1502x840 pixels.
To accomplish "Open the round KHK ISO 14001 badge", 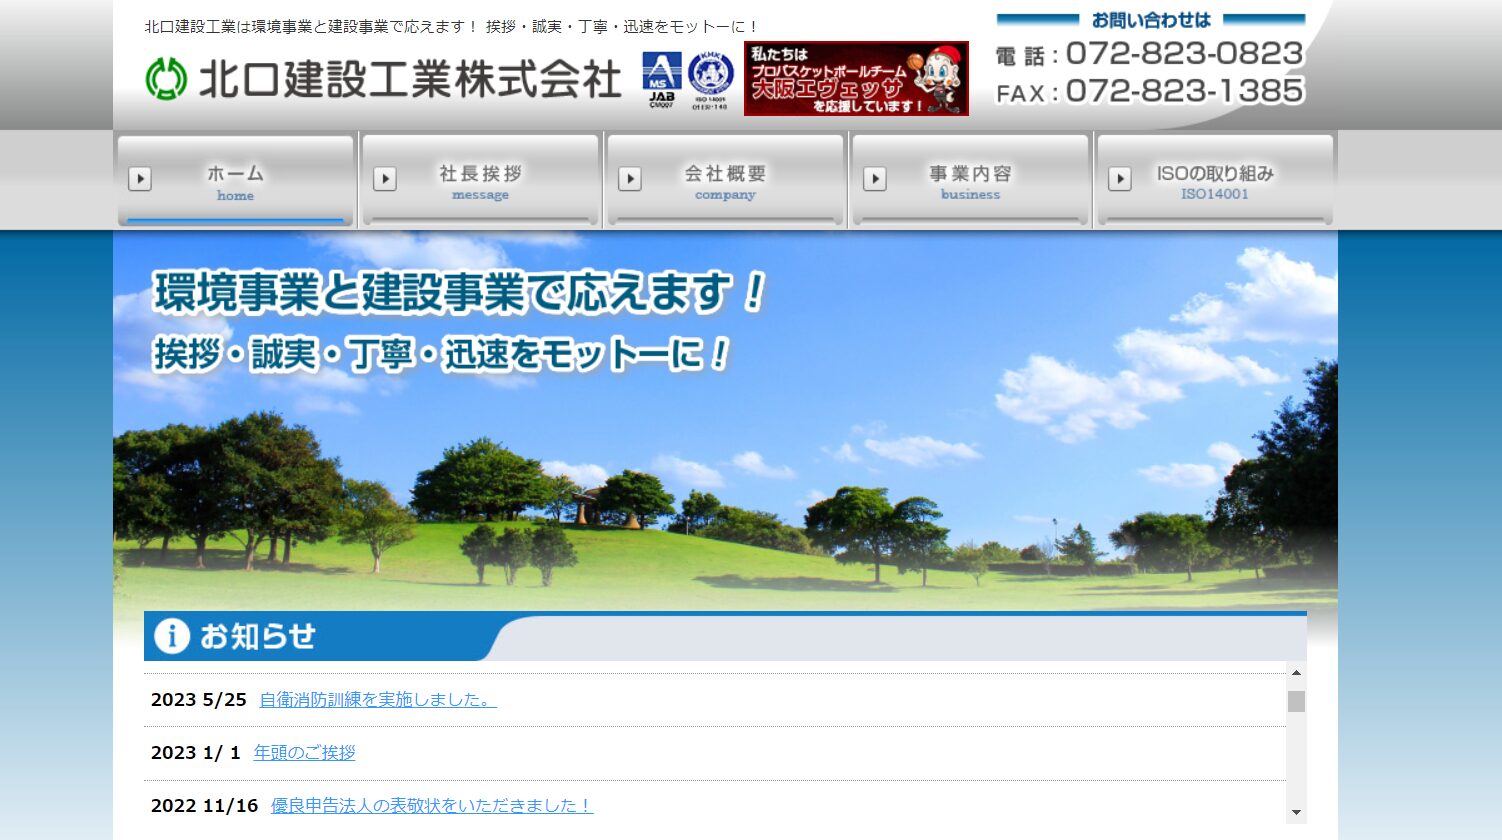I will (x=710, y=79).
